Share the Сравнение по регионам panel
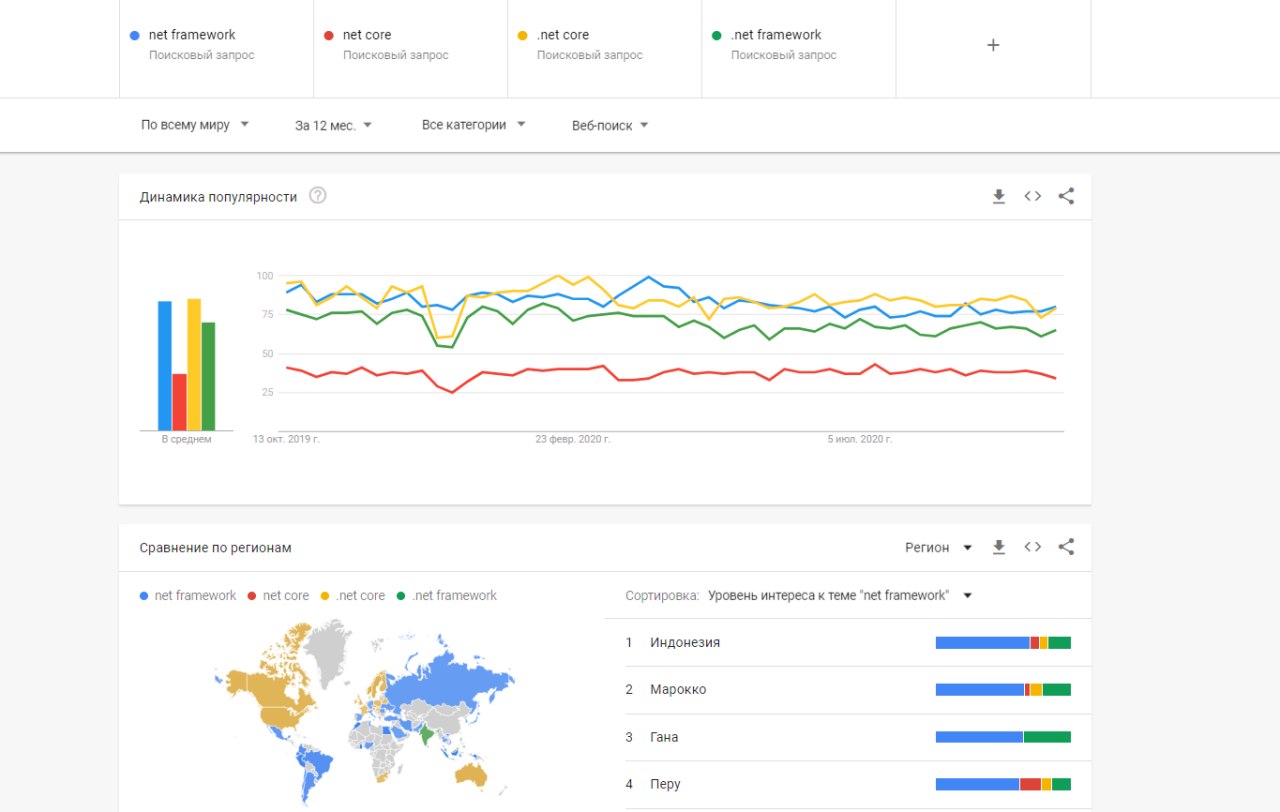This screenshot has height=812, width=1280. point(1066,547)
